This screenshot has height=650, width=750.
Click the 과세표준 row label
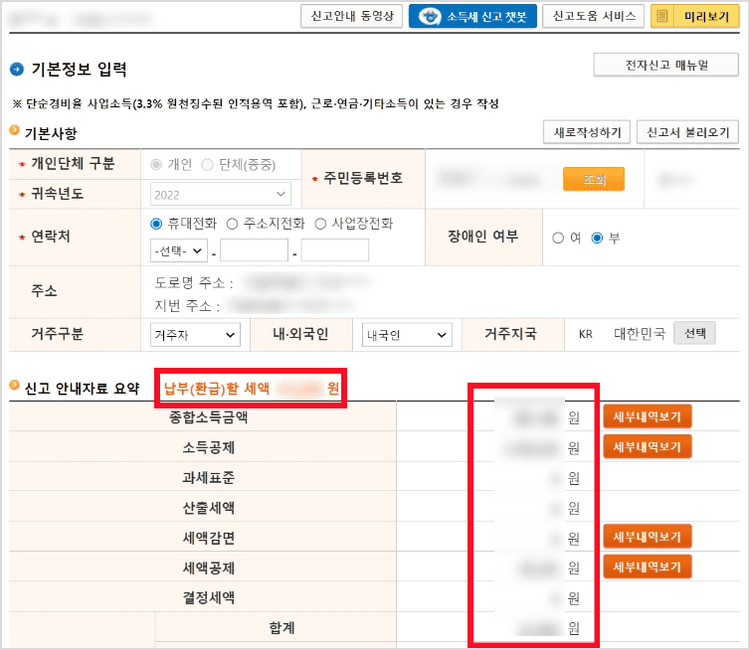[209, 477]
